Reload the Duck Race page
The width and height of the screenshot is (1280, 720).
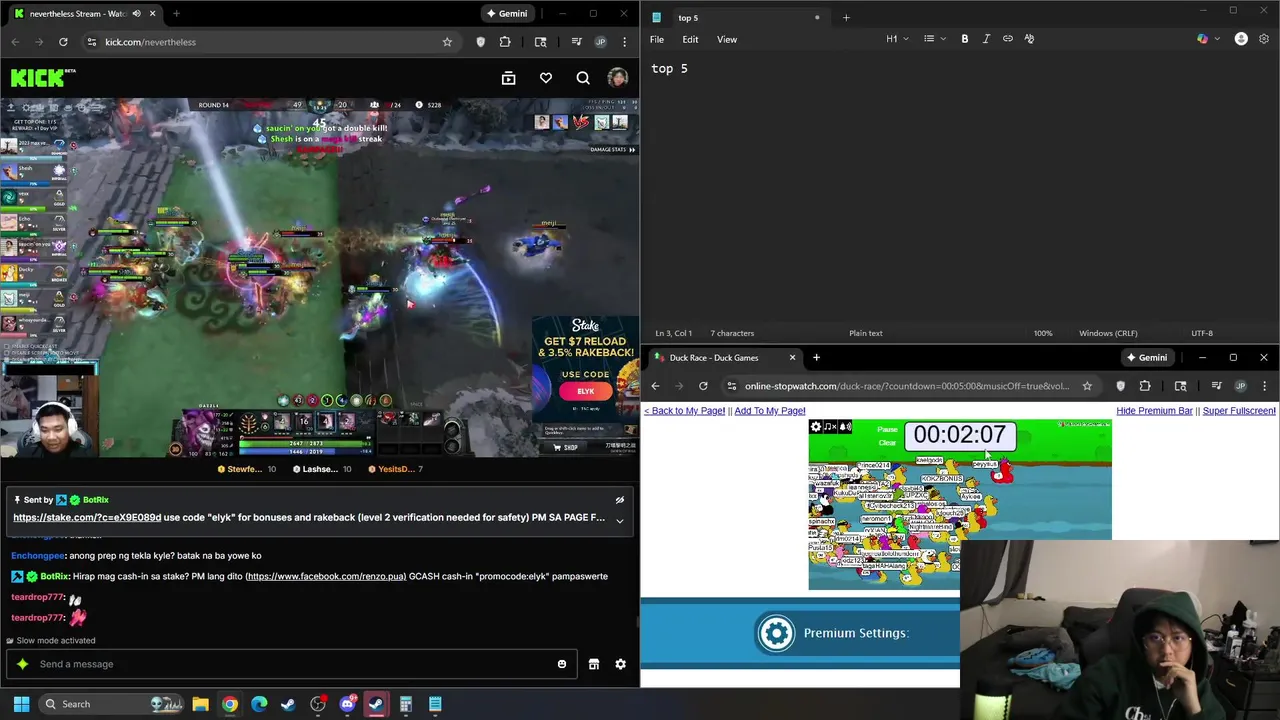click(703, 386)
